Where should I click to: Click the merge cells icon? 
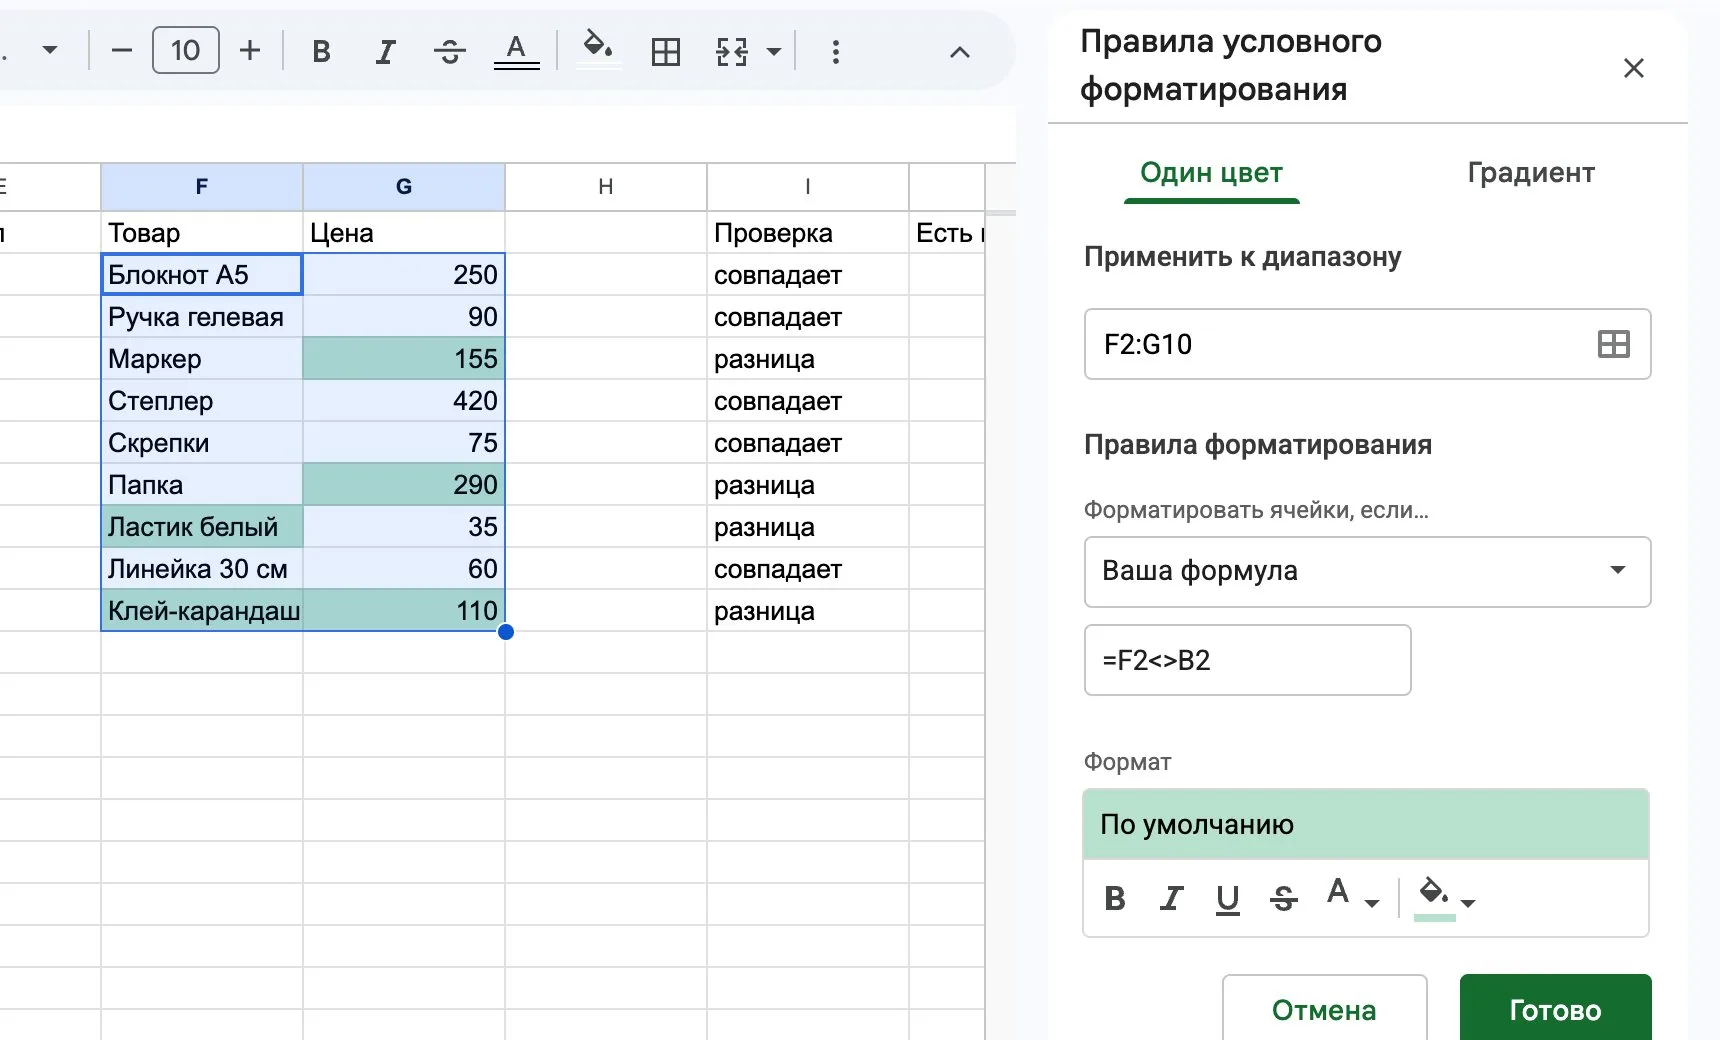[732, 51]
